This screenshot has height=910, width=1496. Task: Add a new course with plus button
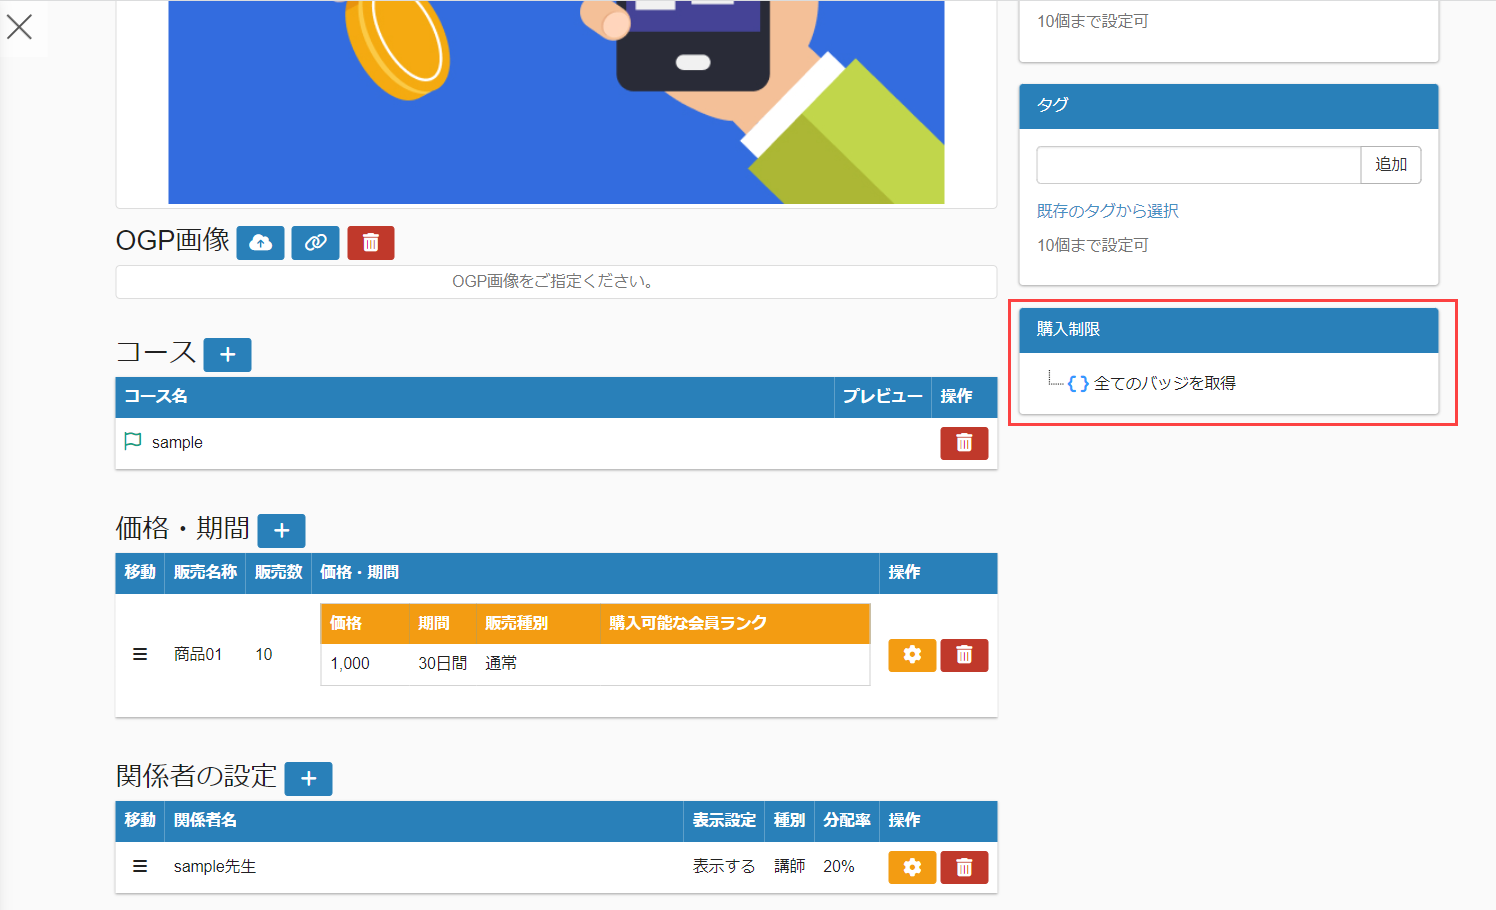click(x=227, y=355)
